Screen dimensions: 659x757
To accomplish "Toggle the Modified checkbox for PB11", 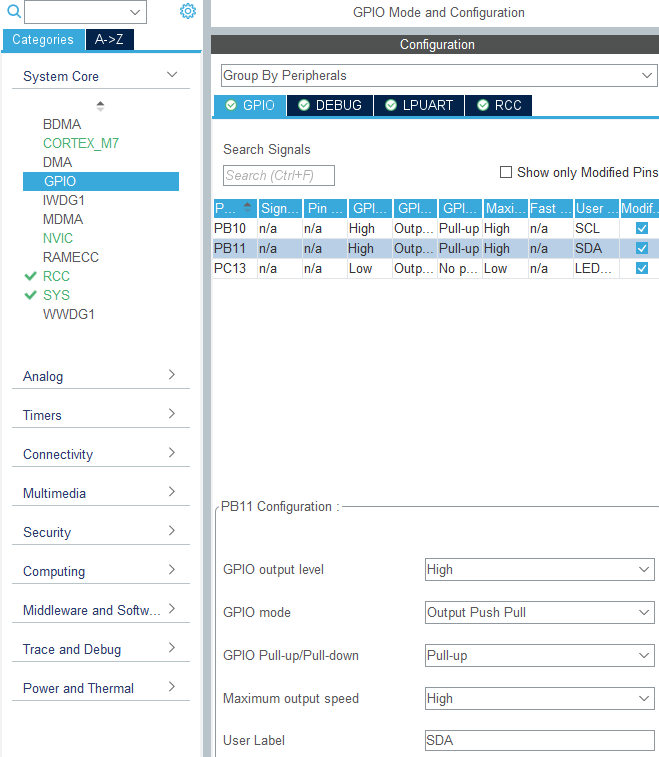I will point(642,248).
